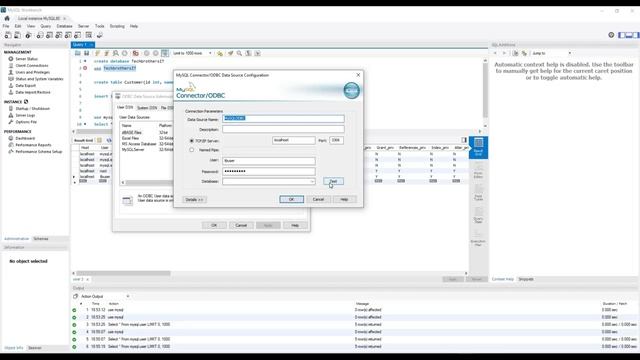Click the Password input field
The width and height of the screenshot is (640, 360).
pos(269,171)
